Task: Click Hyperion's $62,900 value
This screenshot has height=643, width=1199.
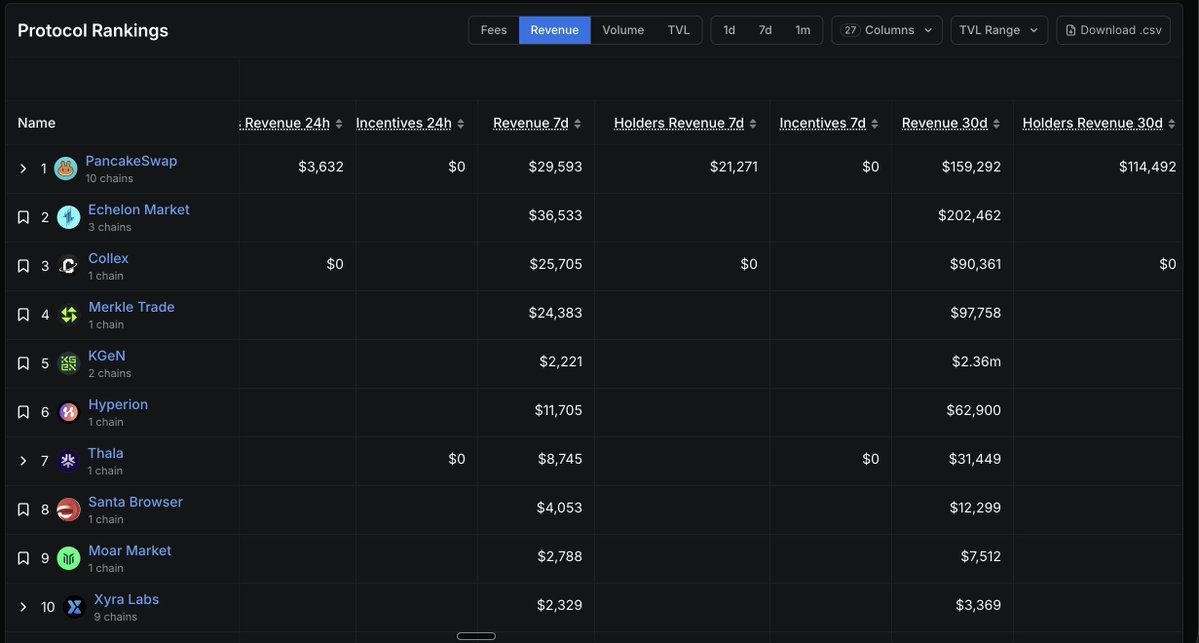Action: (973, 410)
